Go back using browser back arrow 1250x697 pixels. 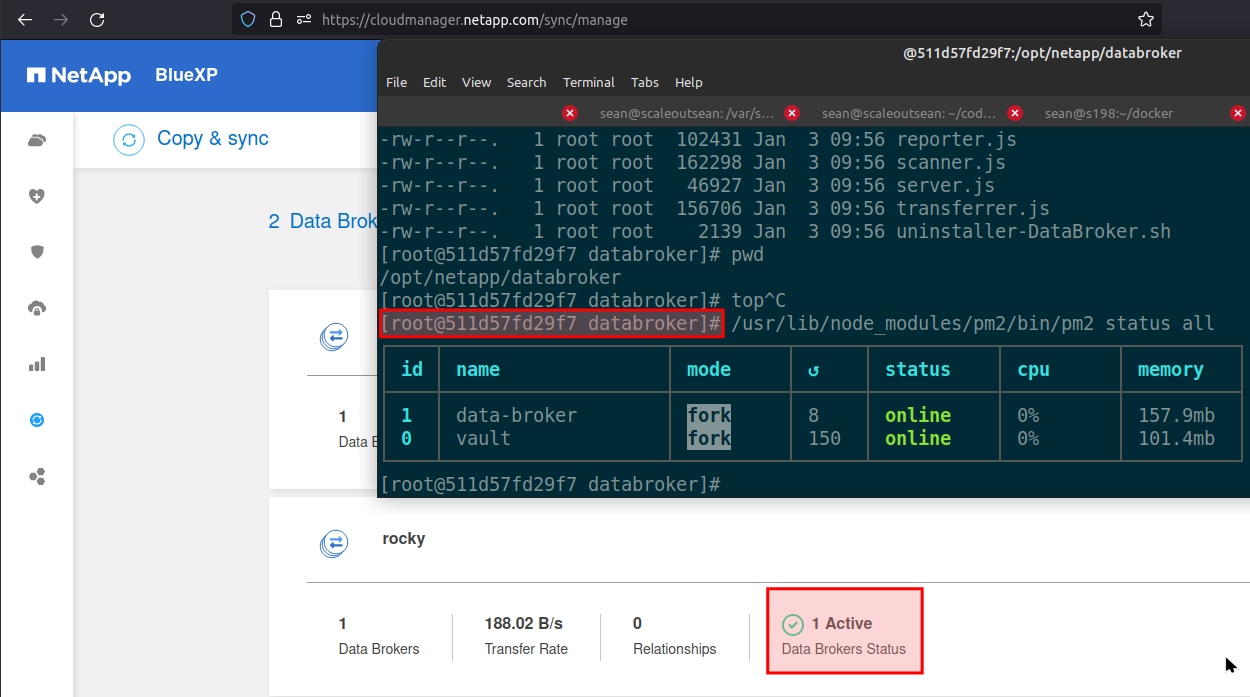[25, 20]
